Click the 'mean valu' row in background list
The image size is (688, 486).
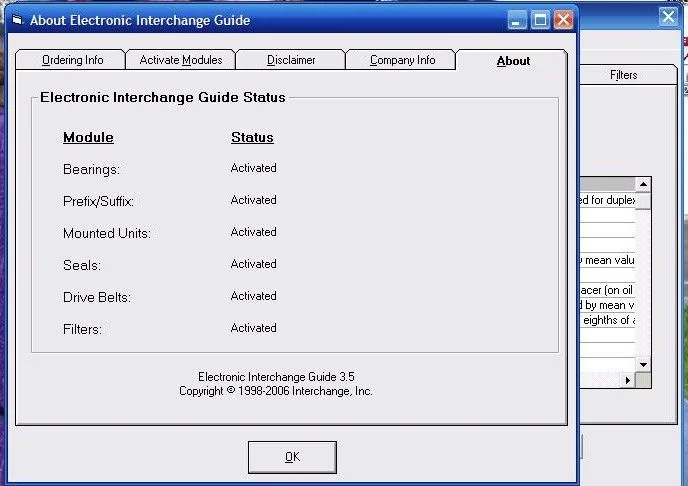point(608,260)
